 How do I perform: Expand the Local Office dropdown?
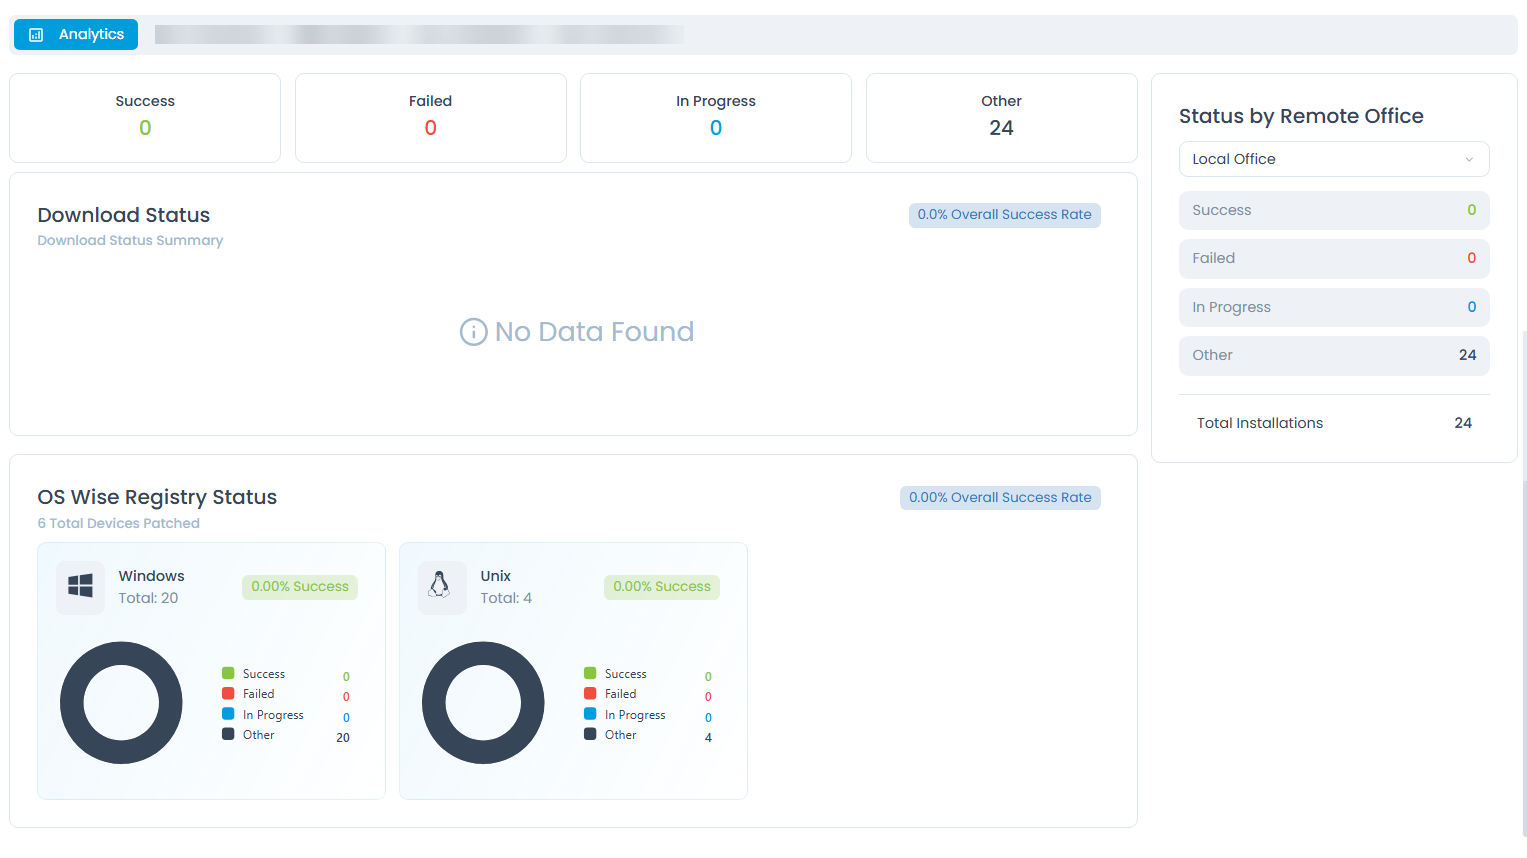coord(1333,159)
